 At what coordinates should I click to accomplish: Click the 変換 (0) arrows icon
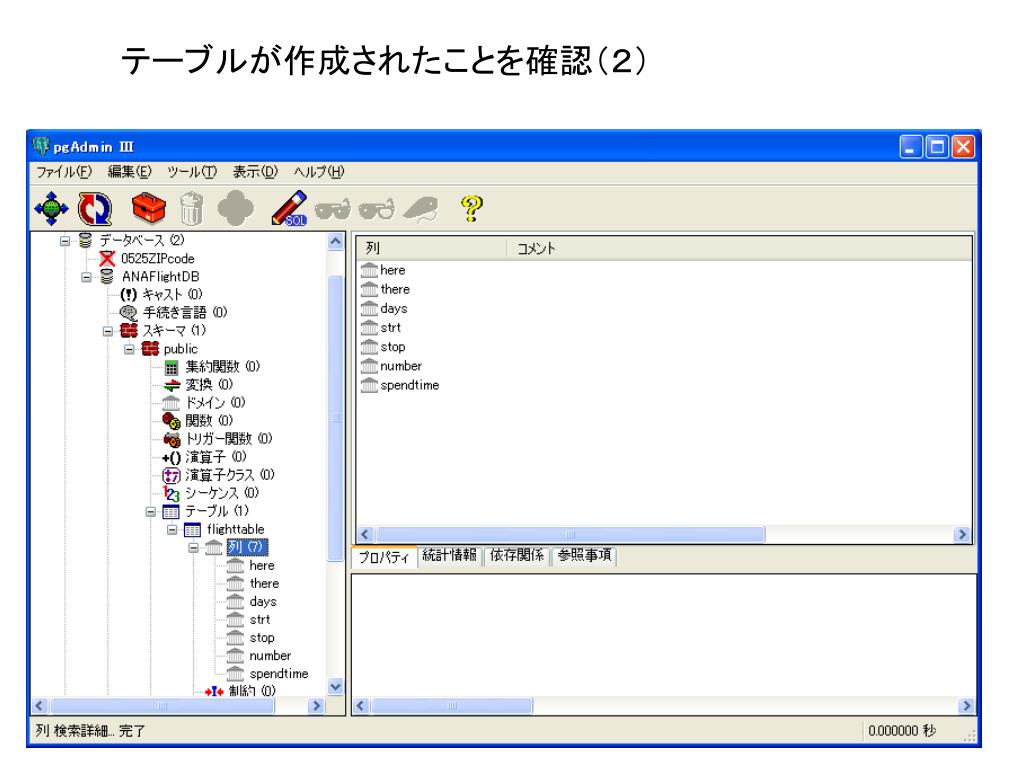tap(171, 385)
